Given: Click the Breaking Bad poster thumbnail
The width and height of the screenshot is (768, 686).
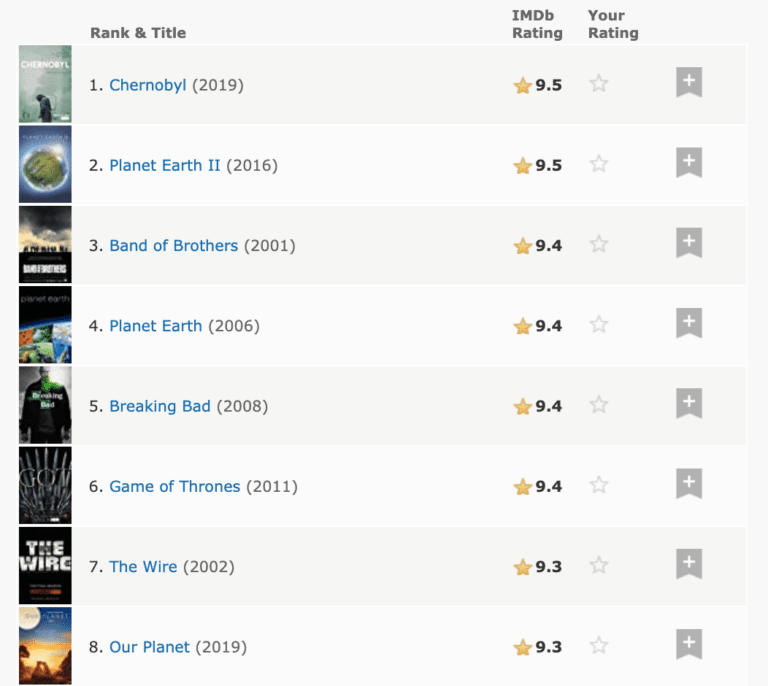Looking at the screenshot, I should (45, 405).
